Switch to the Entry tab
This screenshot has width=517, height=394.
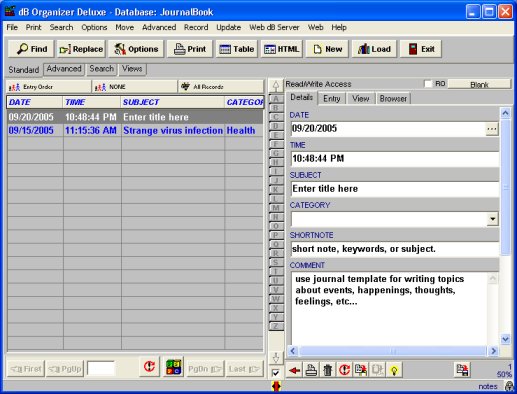[332, 99]
